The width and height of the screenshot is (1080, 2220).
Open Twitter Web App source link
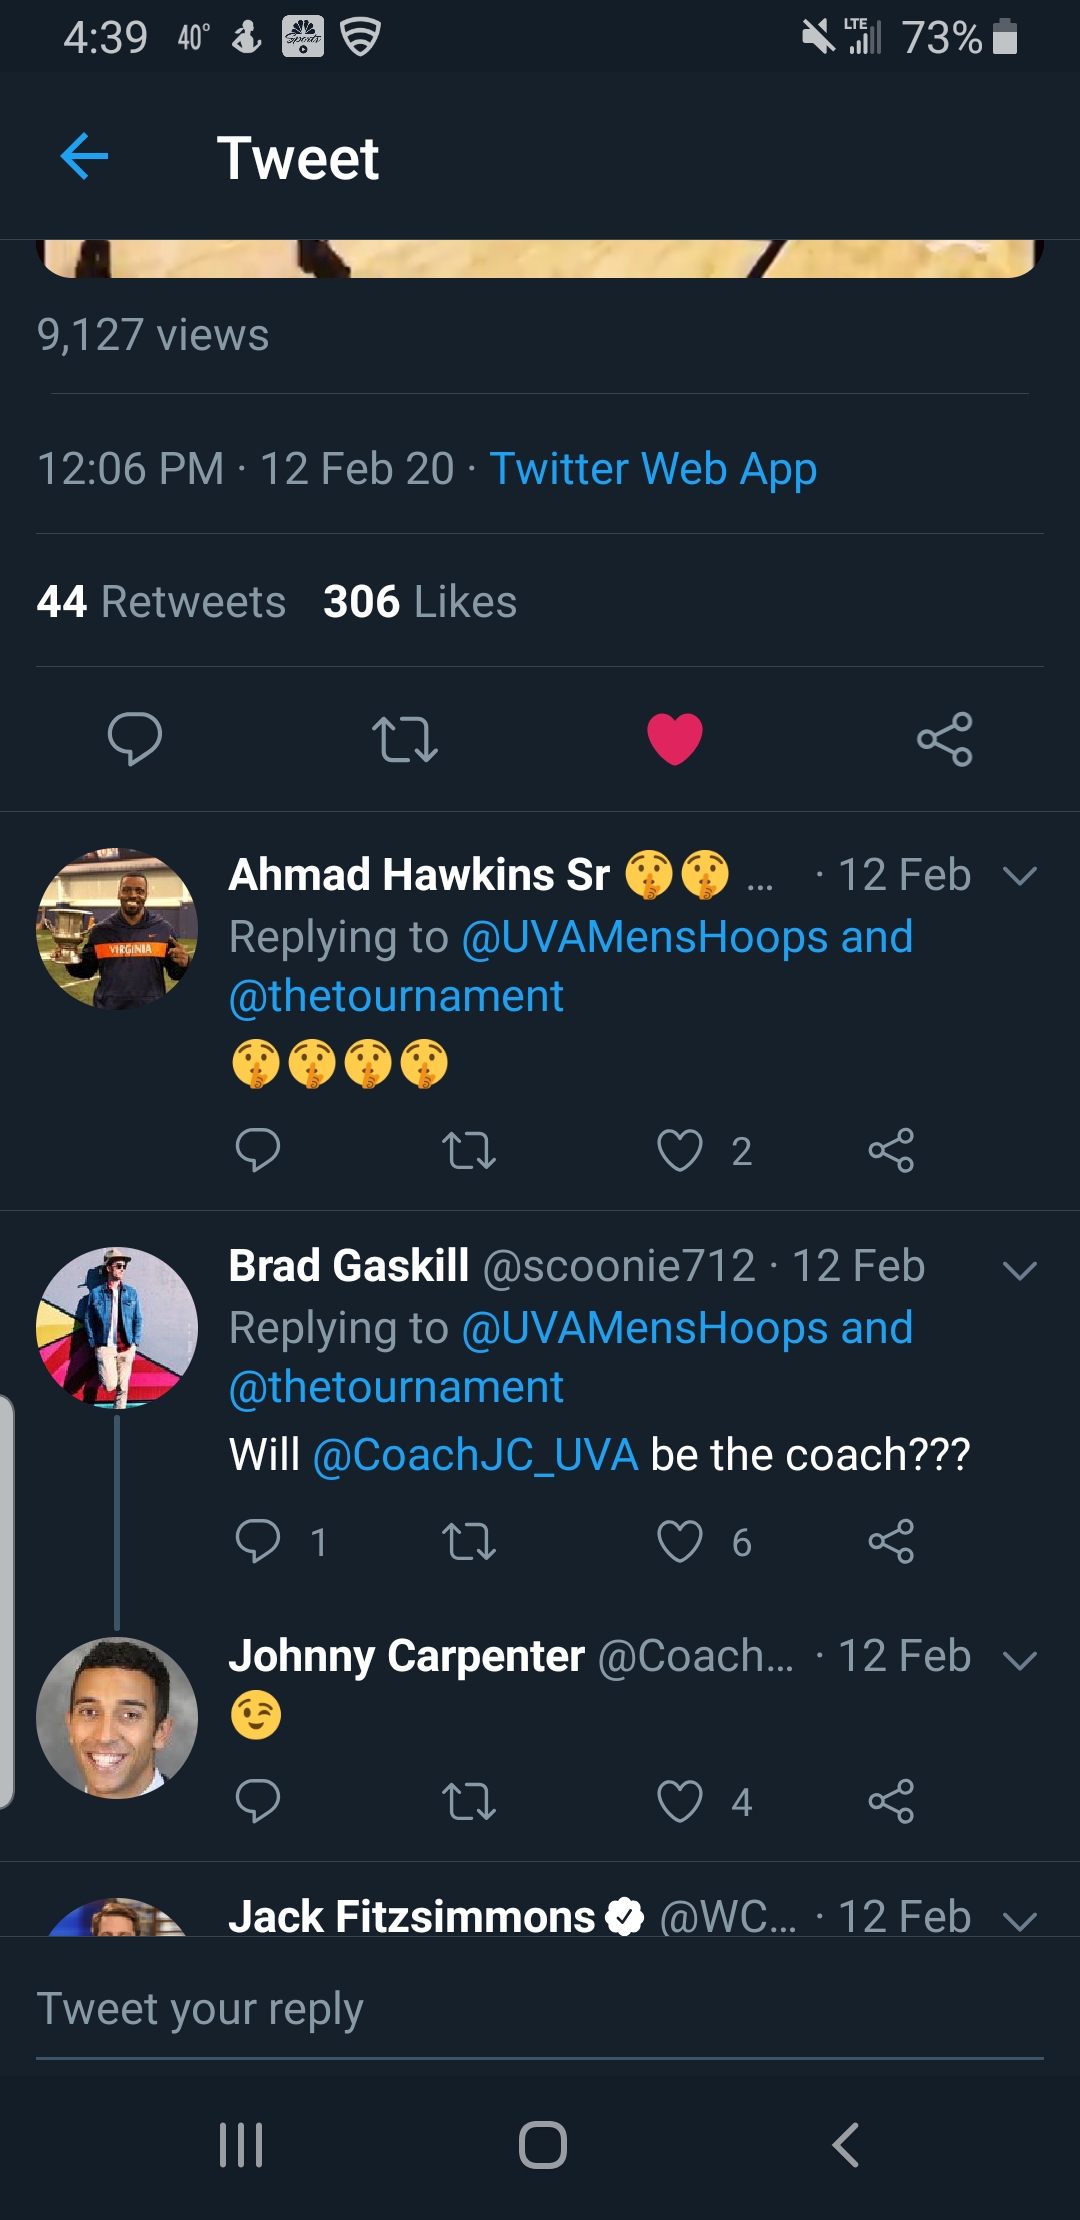click(653, 469)
